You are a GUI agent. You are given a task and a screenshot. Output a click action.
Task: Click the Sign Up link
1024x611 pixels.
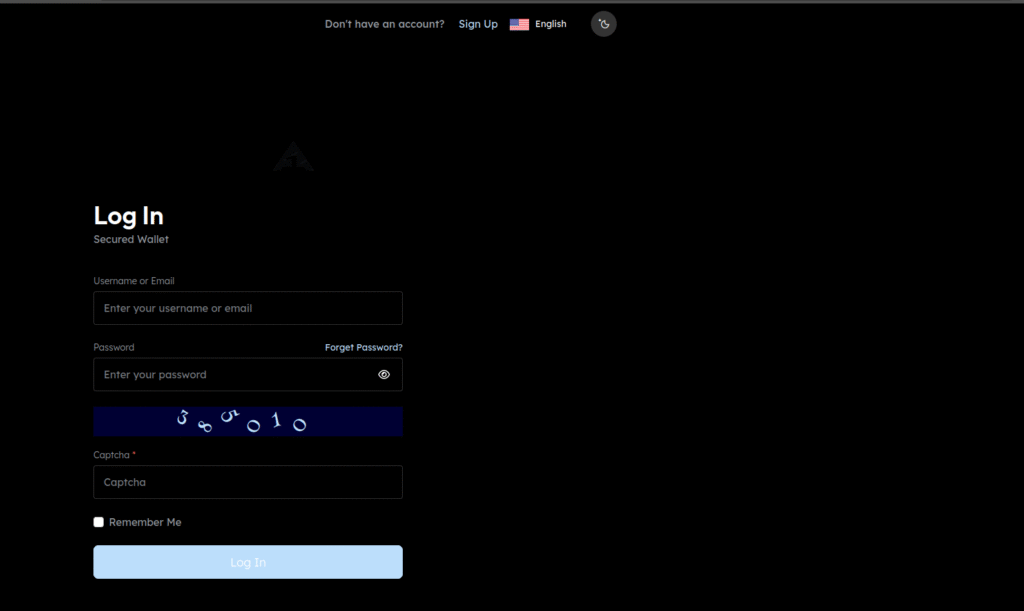(478, 23)
